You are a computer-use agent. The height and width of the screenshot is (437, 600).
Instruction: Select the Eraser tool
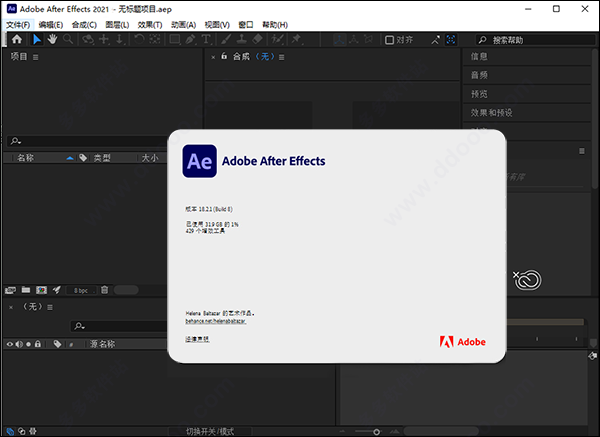(258, 39)
